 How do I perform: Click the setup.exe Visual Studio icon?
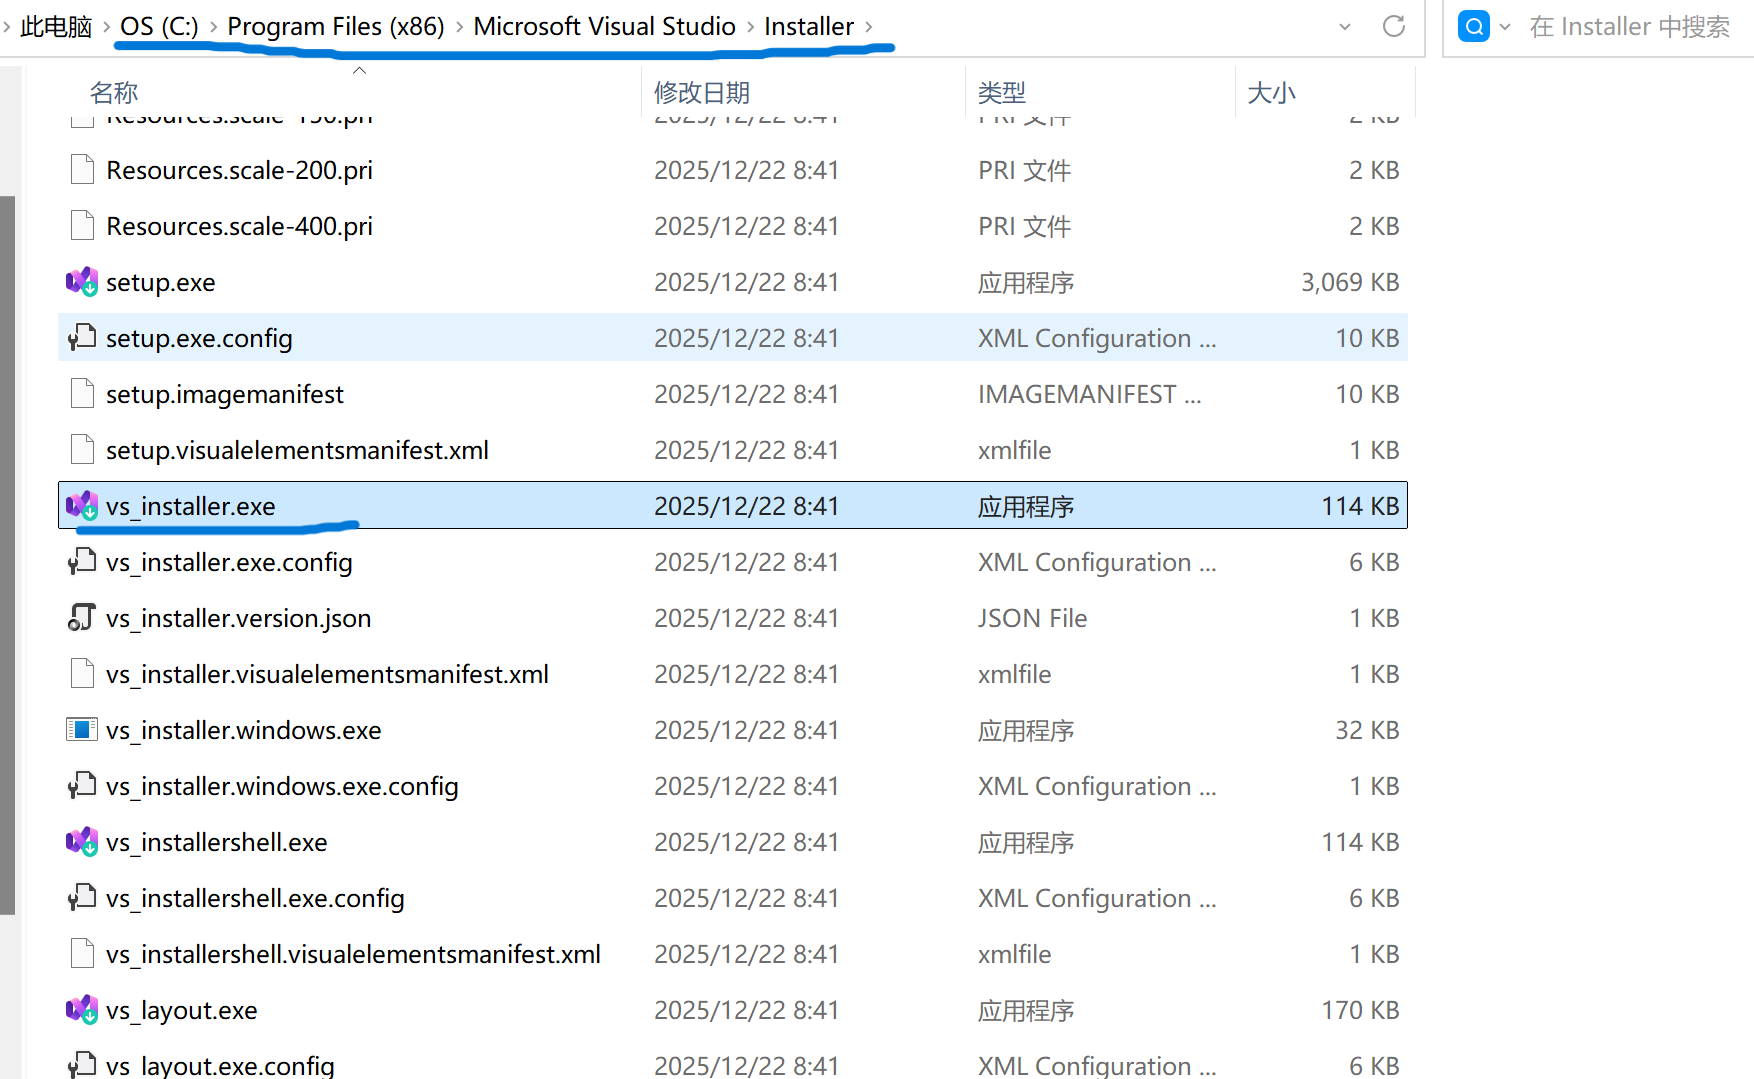tap(82, 282)
